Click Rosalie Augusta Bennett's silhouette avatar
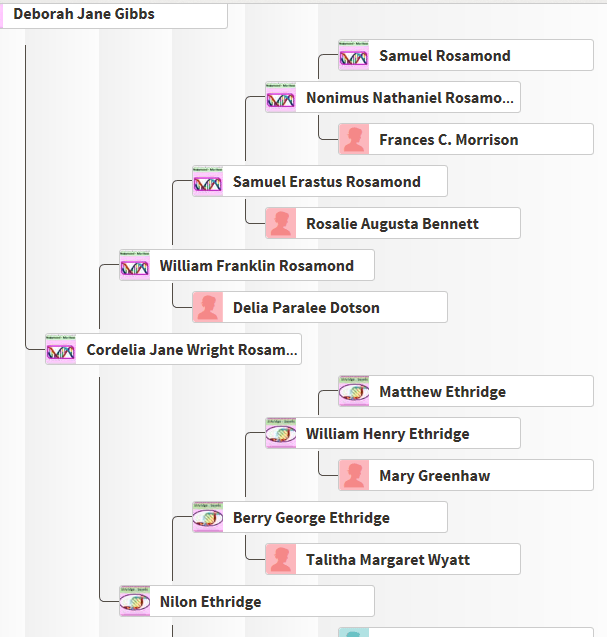 [x=281, y=224]
